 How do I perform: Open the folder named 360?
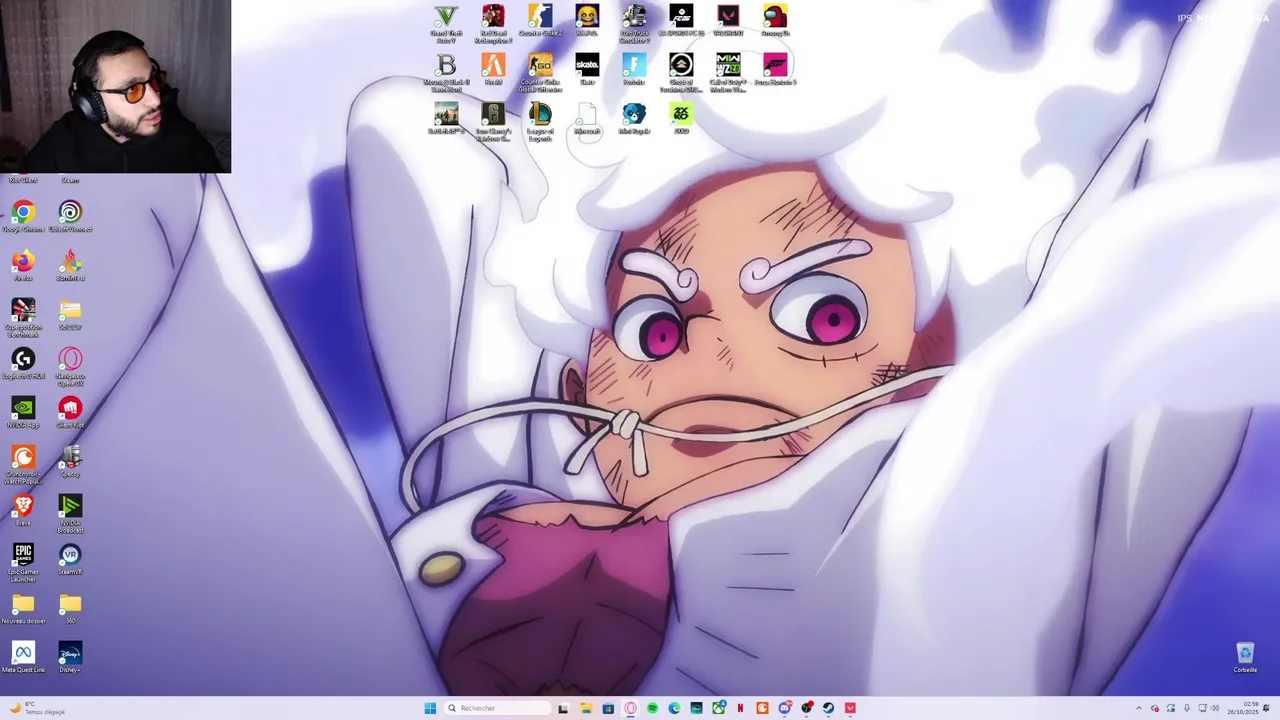tap(70, 608)
